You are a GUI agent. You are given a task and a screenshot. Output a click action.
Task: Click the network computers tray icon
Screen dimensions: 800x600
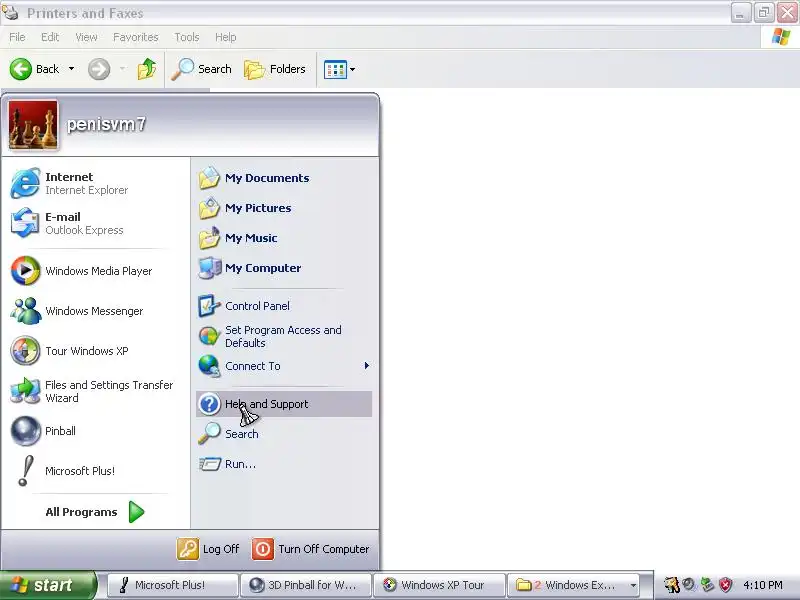coord(707,585)
